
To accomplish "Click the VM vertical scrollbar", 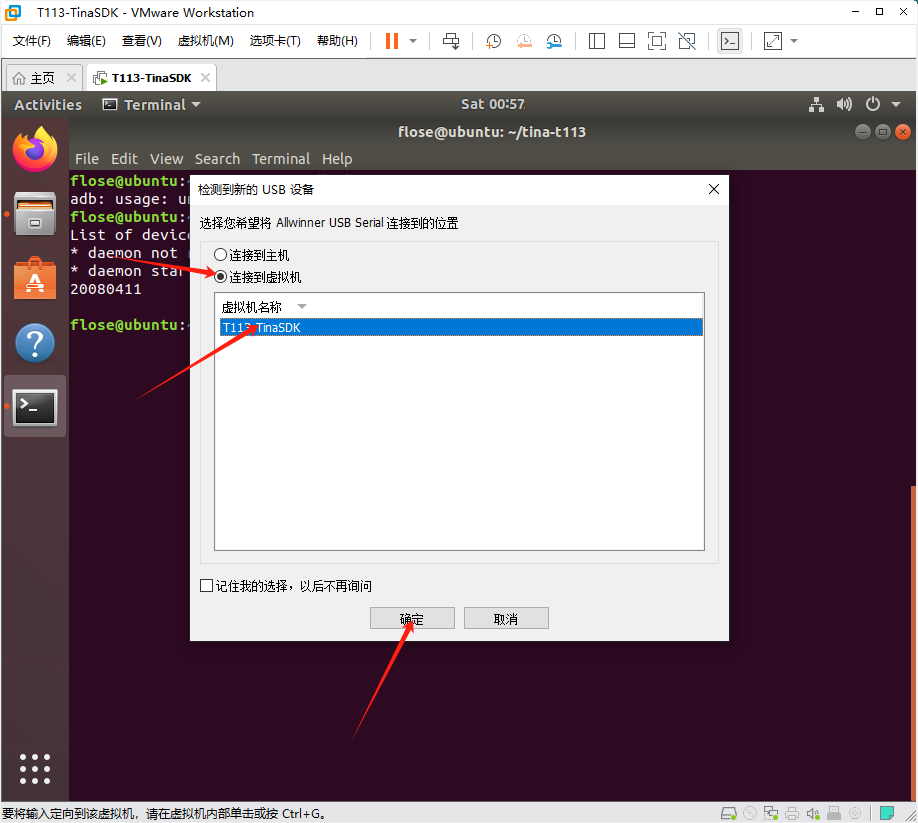I will 913,643.
